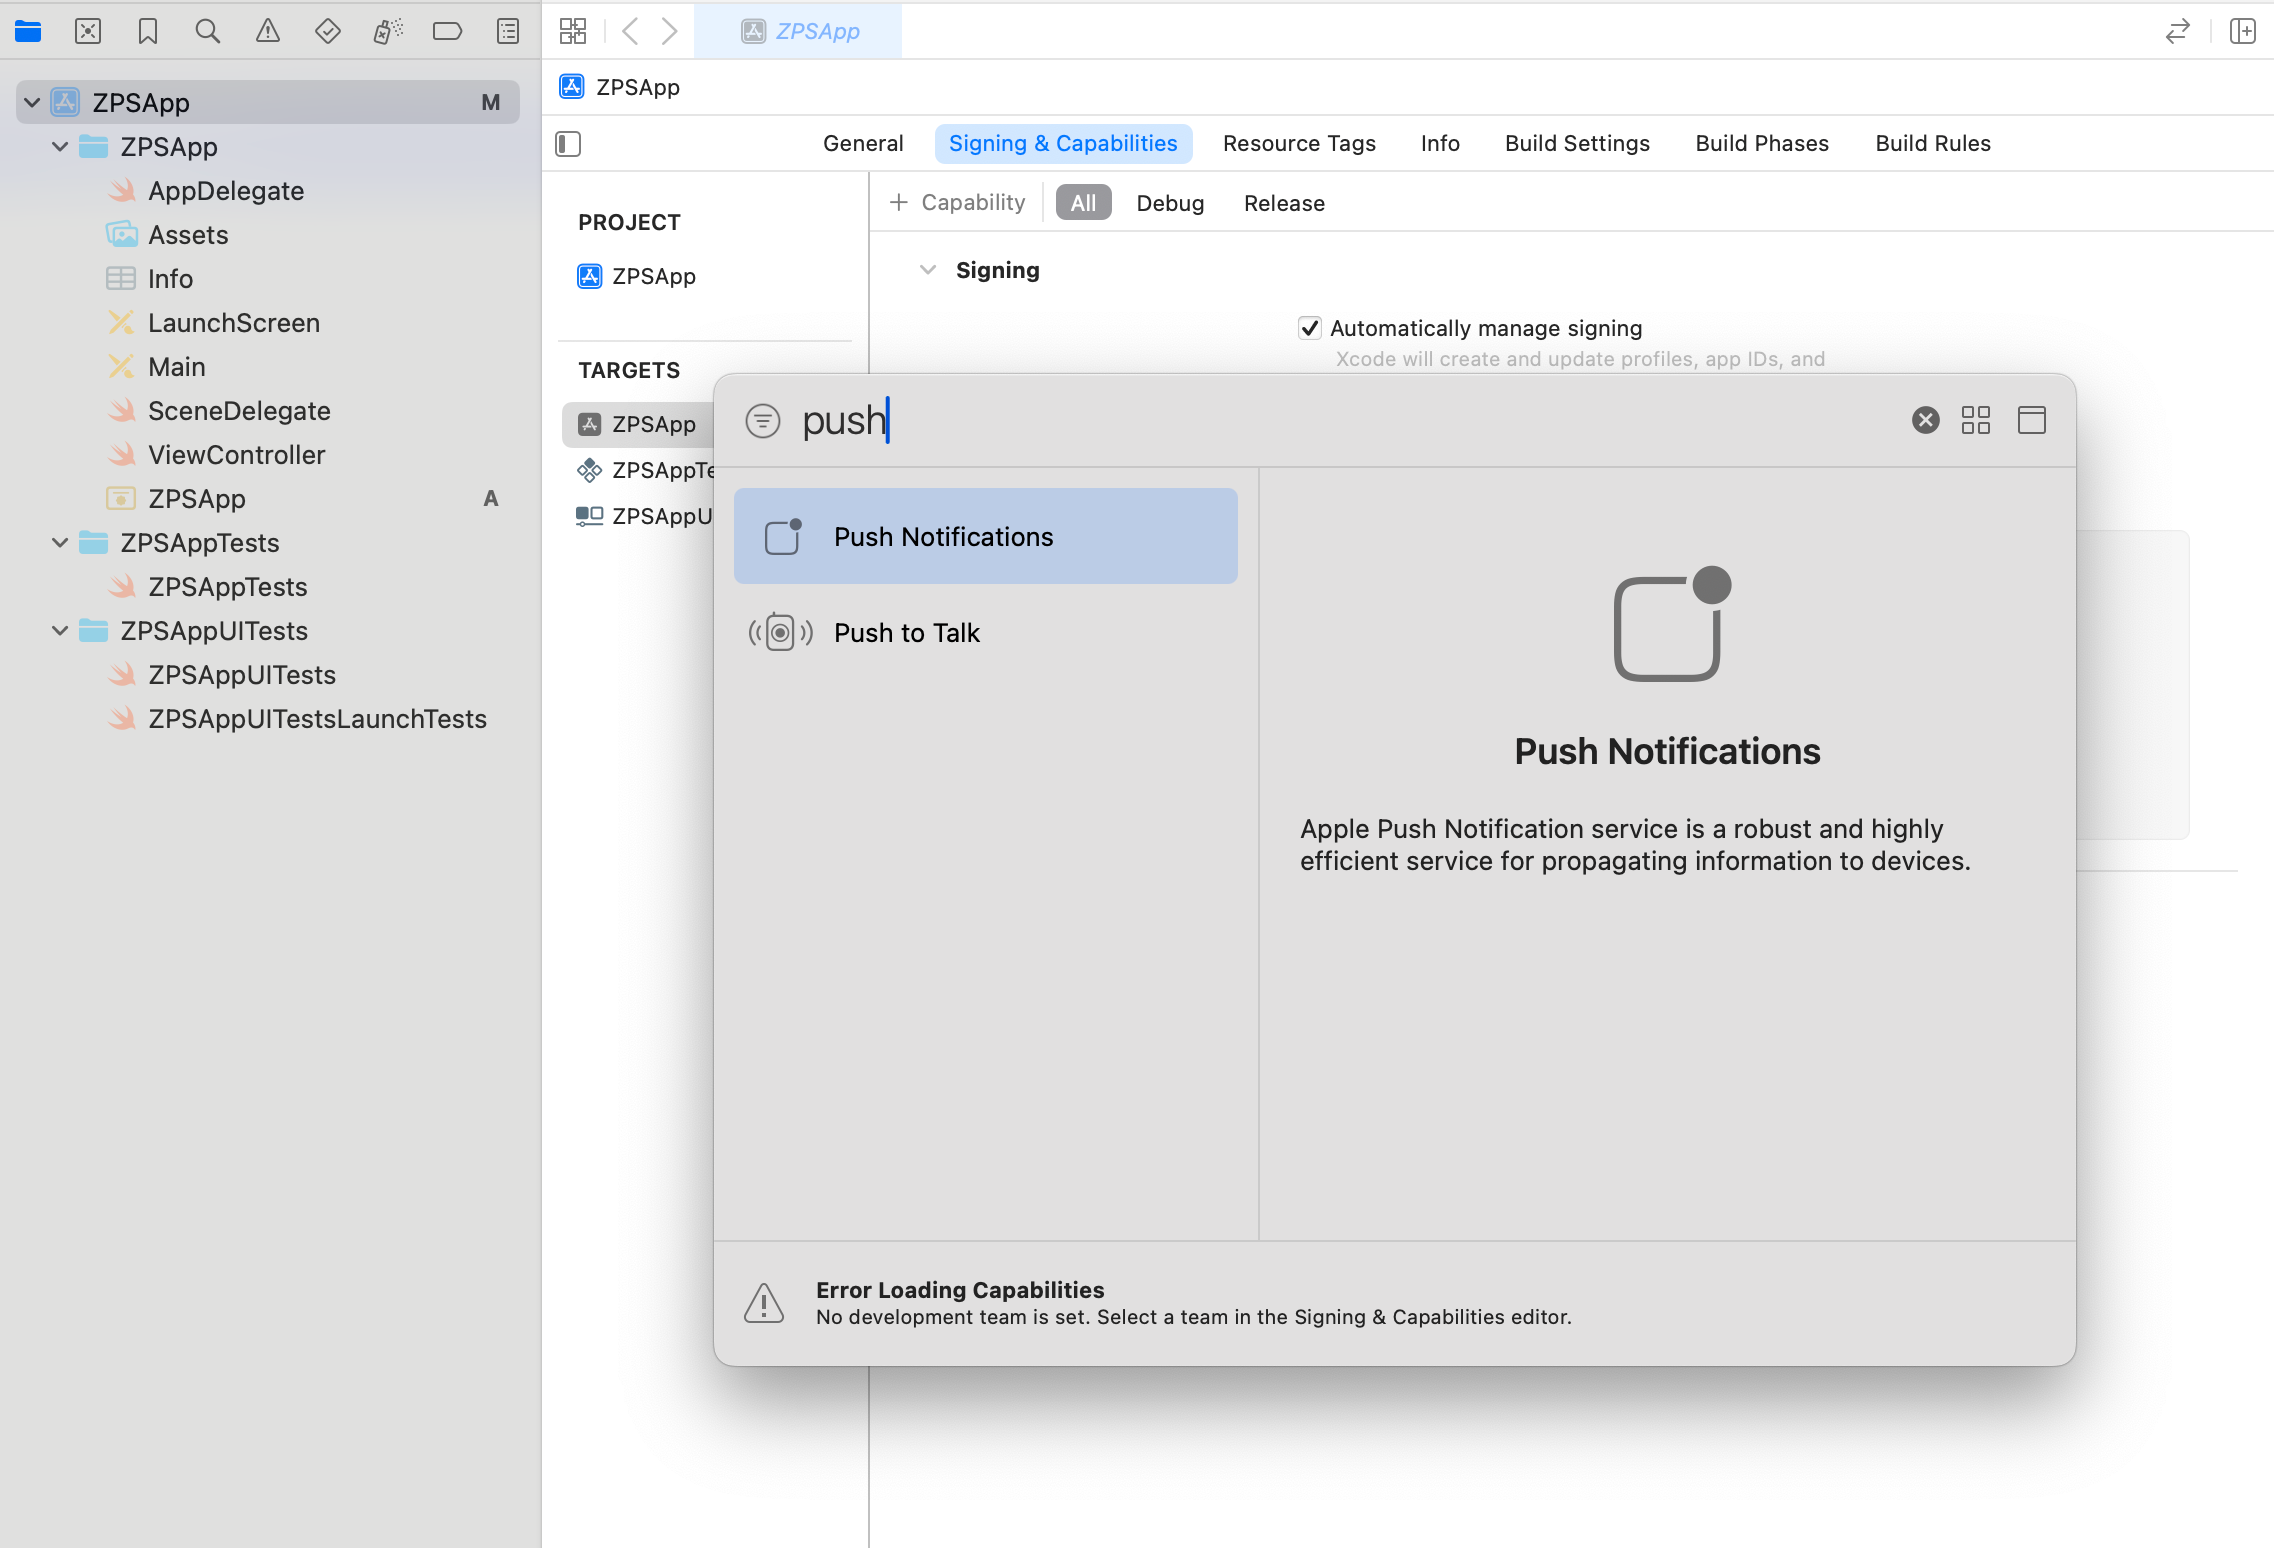Image resolution: width=2274 pixels, height=1548 pixels.
Task: Open the breakpoint navigator icon
Action: (447, 31)
